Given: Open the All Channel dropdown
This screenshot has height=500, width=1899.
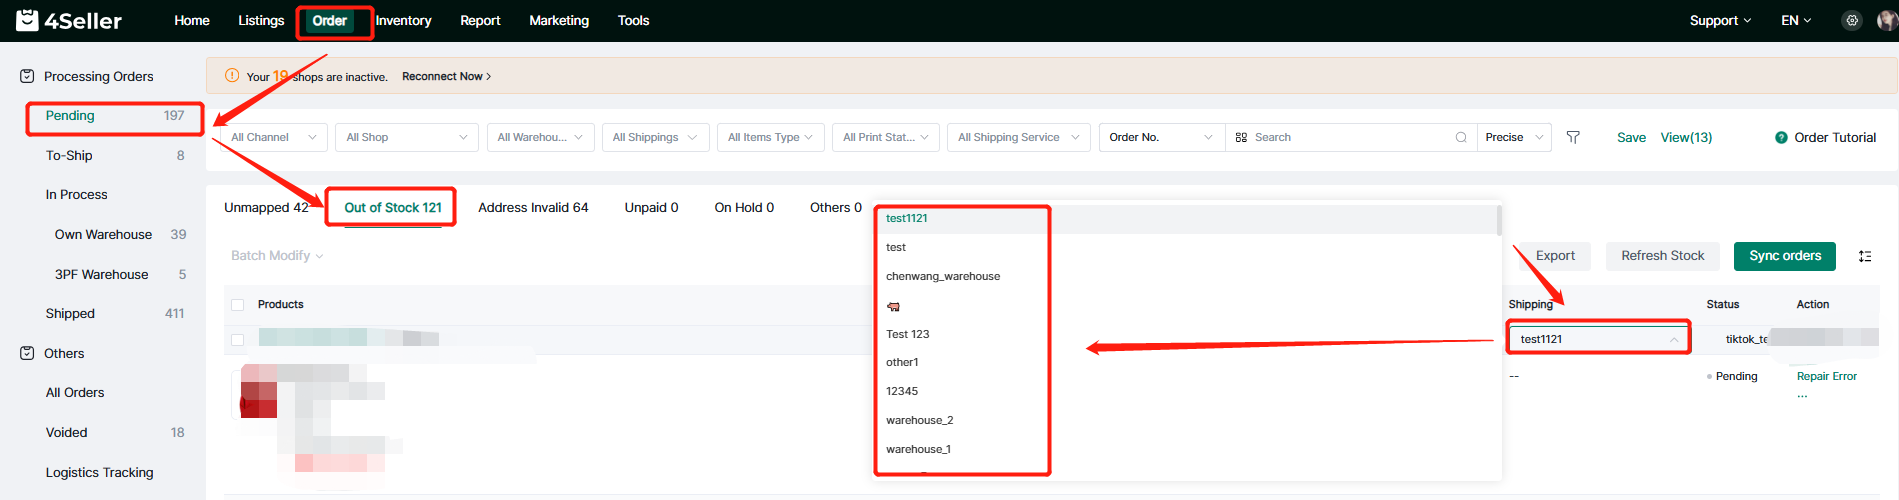Looking at the screenshot, I should click(x=274, y=137).
